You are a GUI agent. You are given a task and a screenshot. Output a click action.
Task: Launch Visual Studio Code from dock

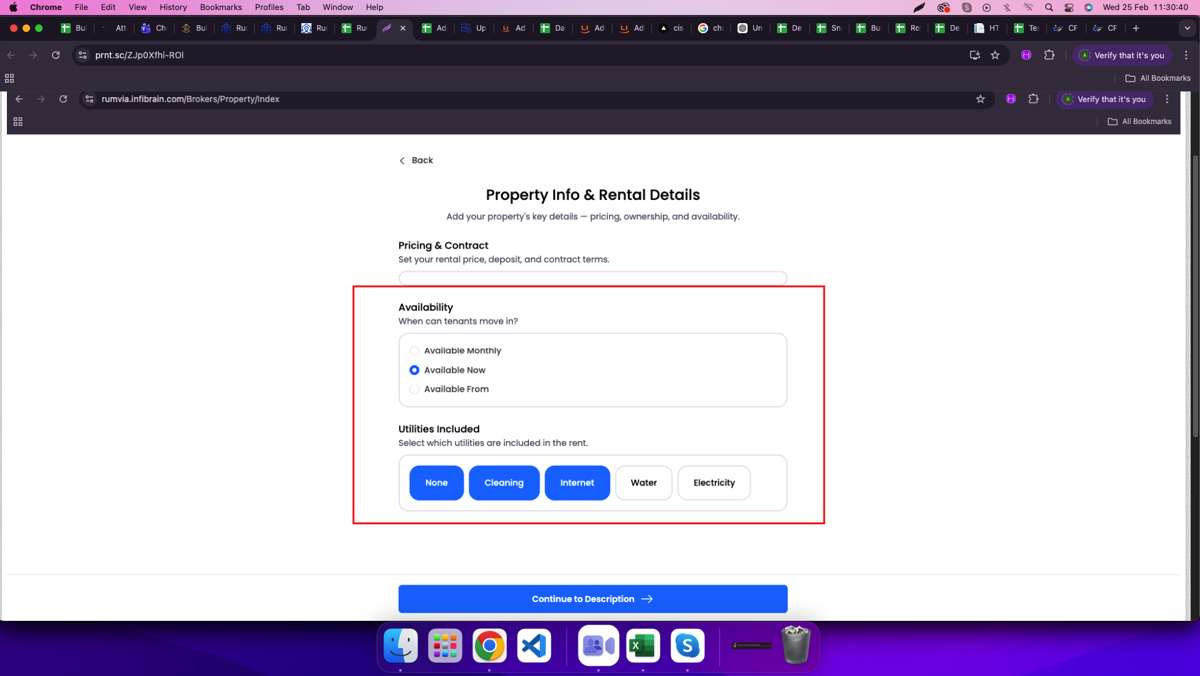click(535, 646)
